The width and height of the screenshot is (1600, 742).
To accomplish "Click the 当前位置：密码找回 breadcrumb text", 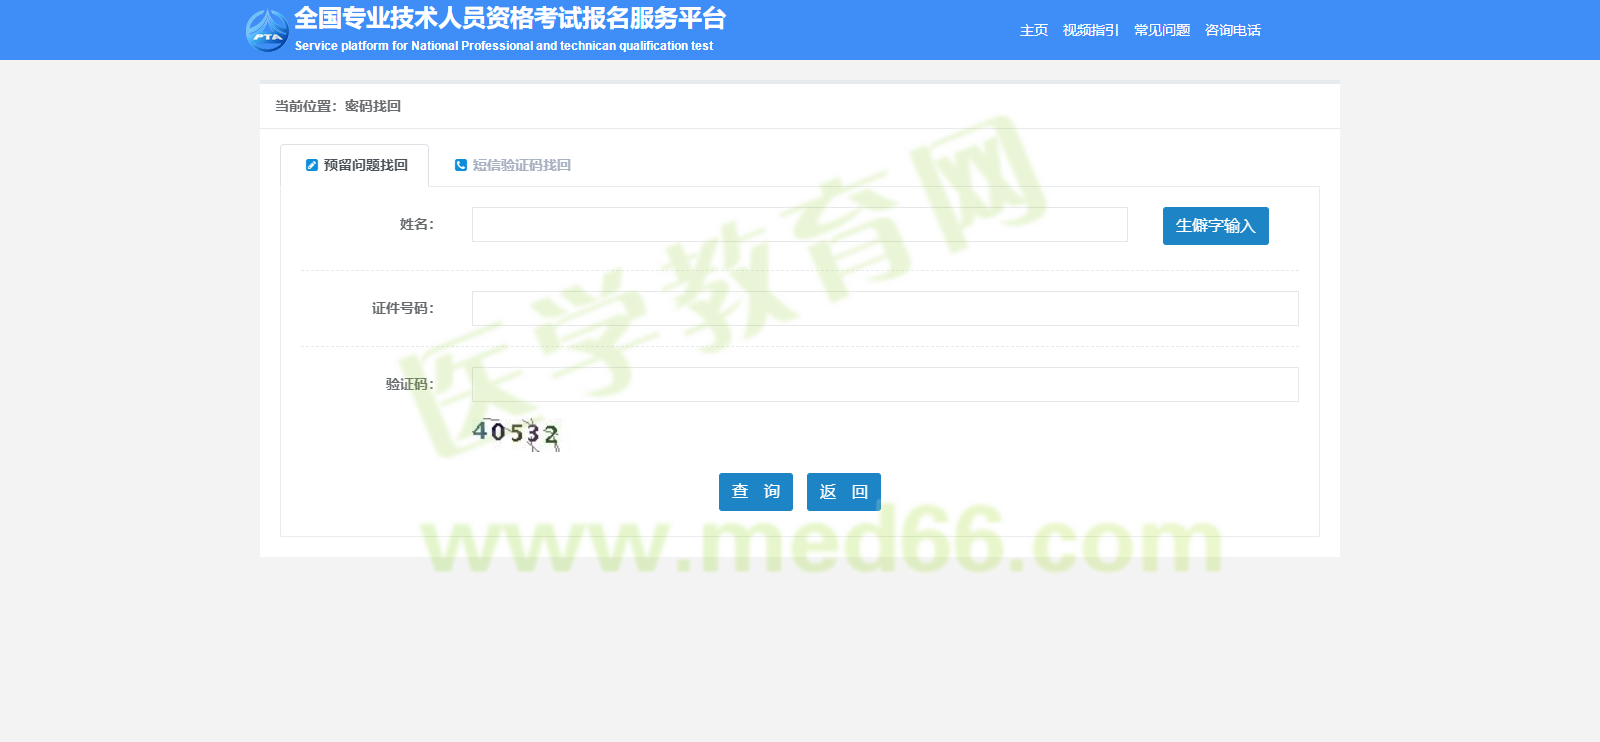I will tap(338, 106).
